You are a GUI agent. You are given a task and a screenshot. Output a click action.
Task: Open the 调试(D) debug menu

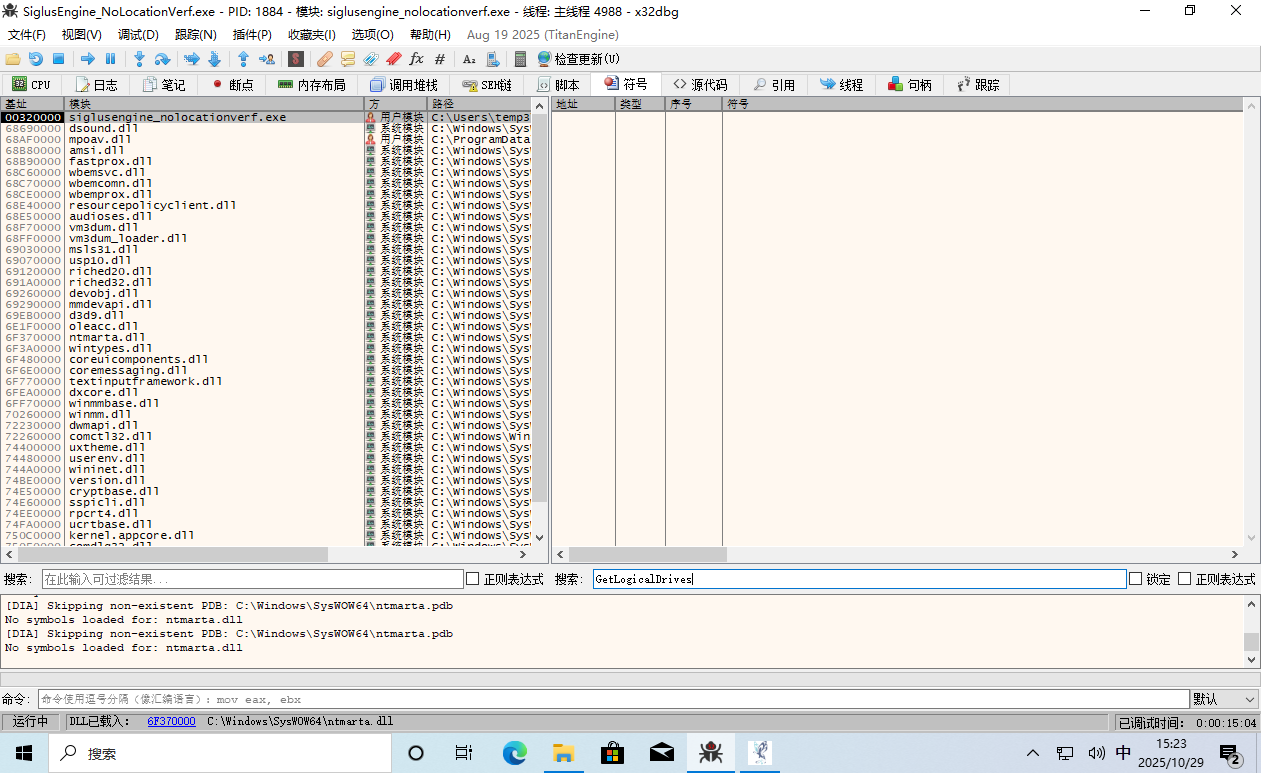tap(138, 35)
